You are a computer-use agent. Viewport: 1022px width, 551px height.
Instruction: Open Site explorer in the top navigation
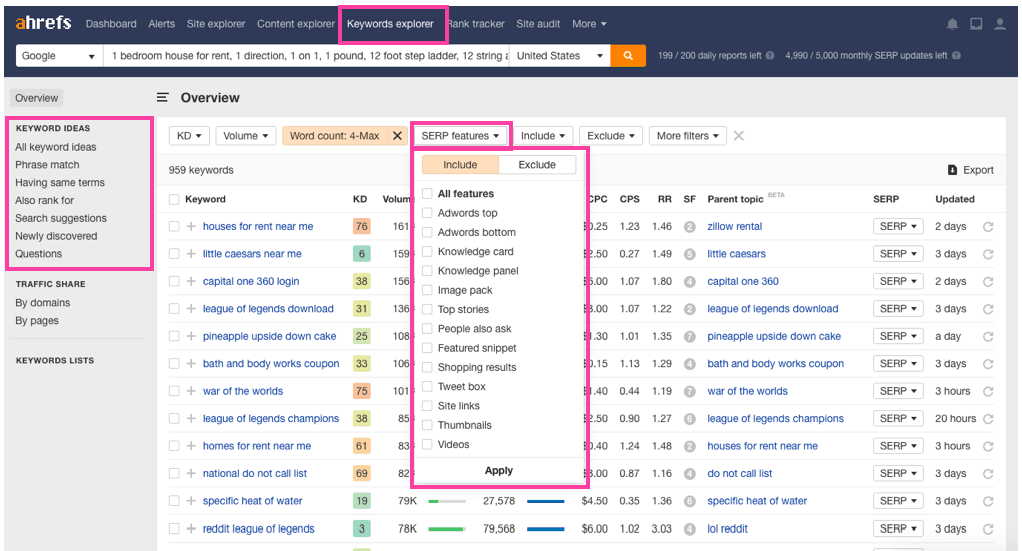[x=216, y=24]
